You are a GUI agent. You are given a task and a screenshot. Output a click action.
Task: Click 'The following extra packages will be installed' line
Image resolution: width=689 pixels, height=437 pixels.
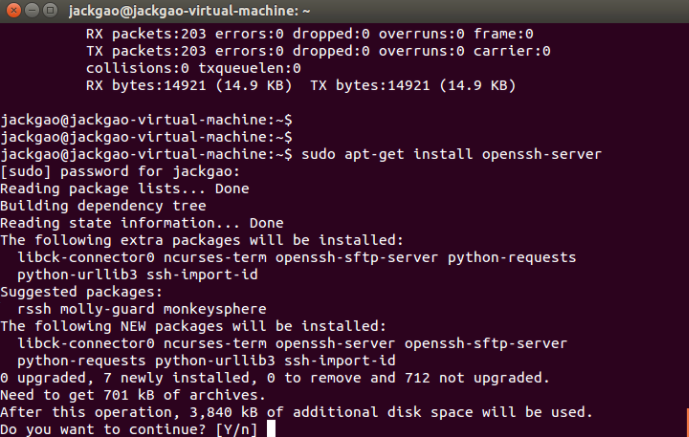click(201, 240)
